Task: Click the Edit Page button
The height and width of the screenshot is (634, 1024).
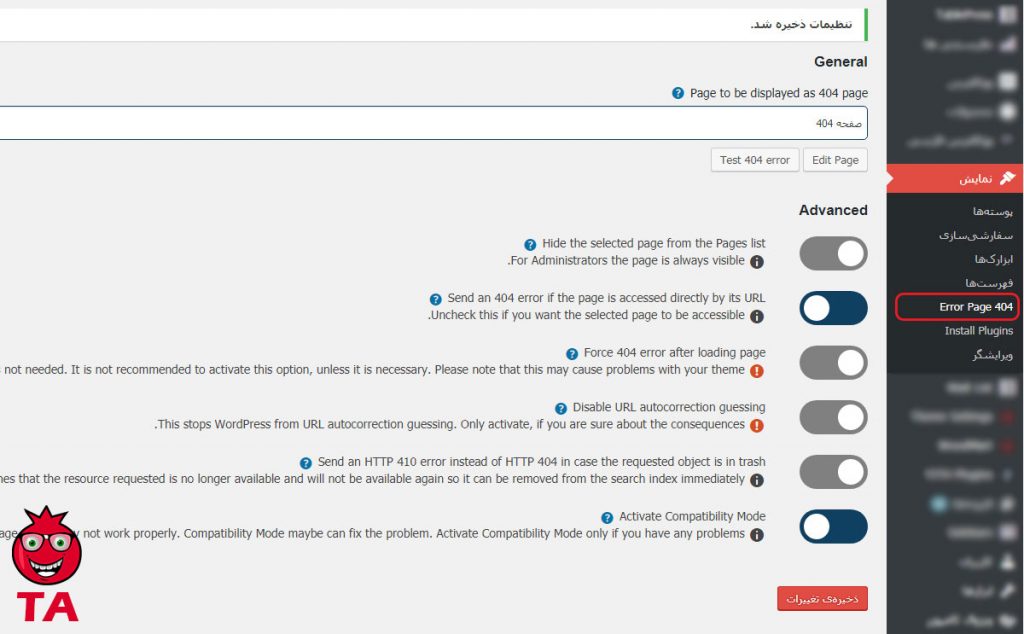Action: tap(835, 160)
